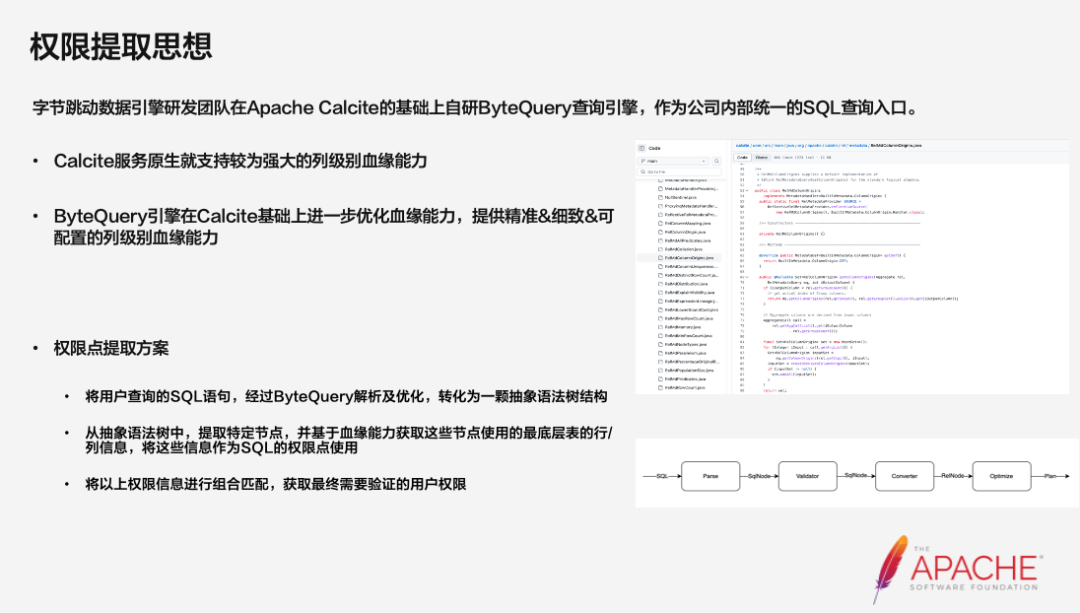Click the search magnifier icon beside branch selector

[716, 161]
